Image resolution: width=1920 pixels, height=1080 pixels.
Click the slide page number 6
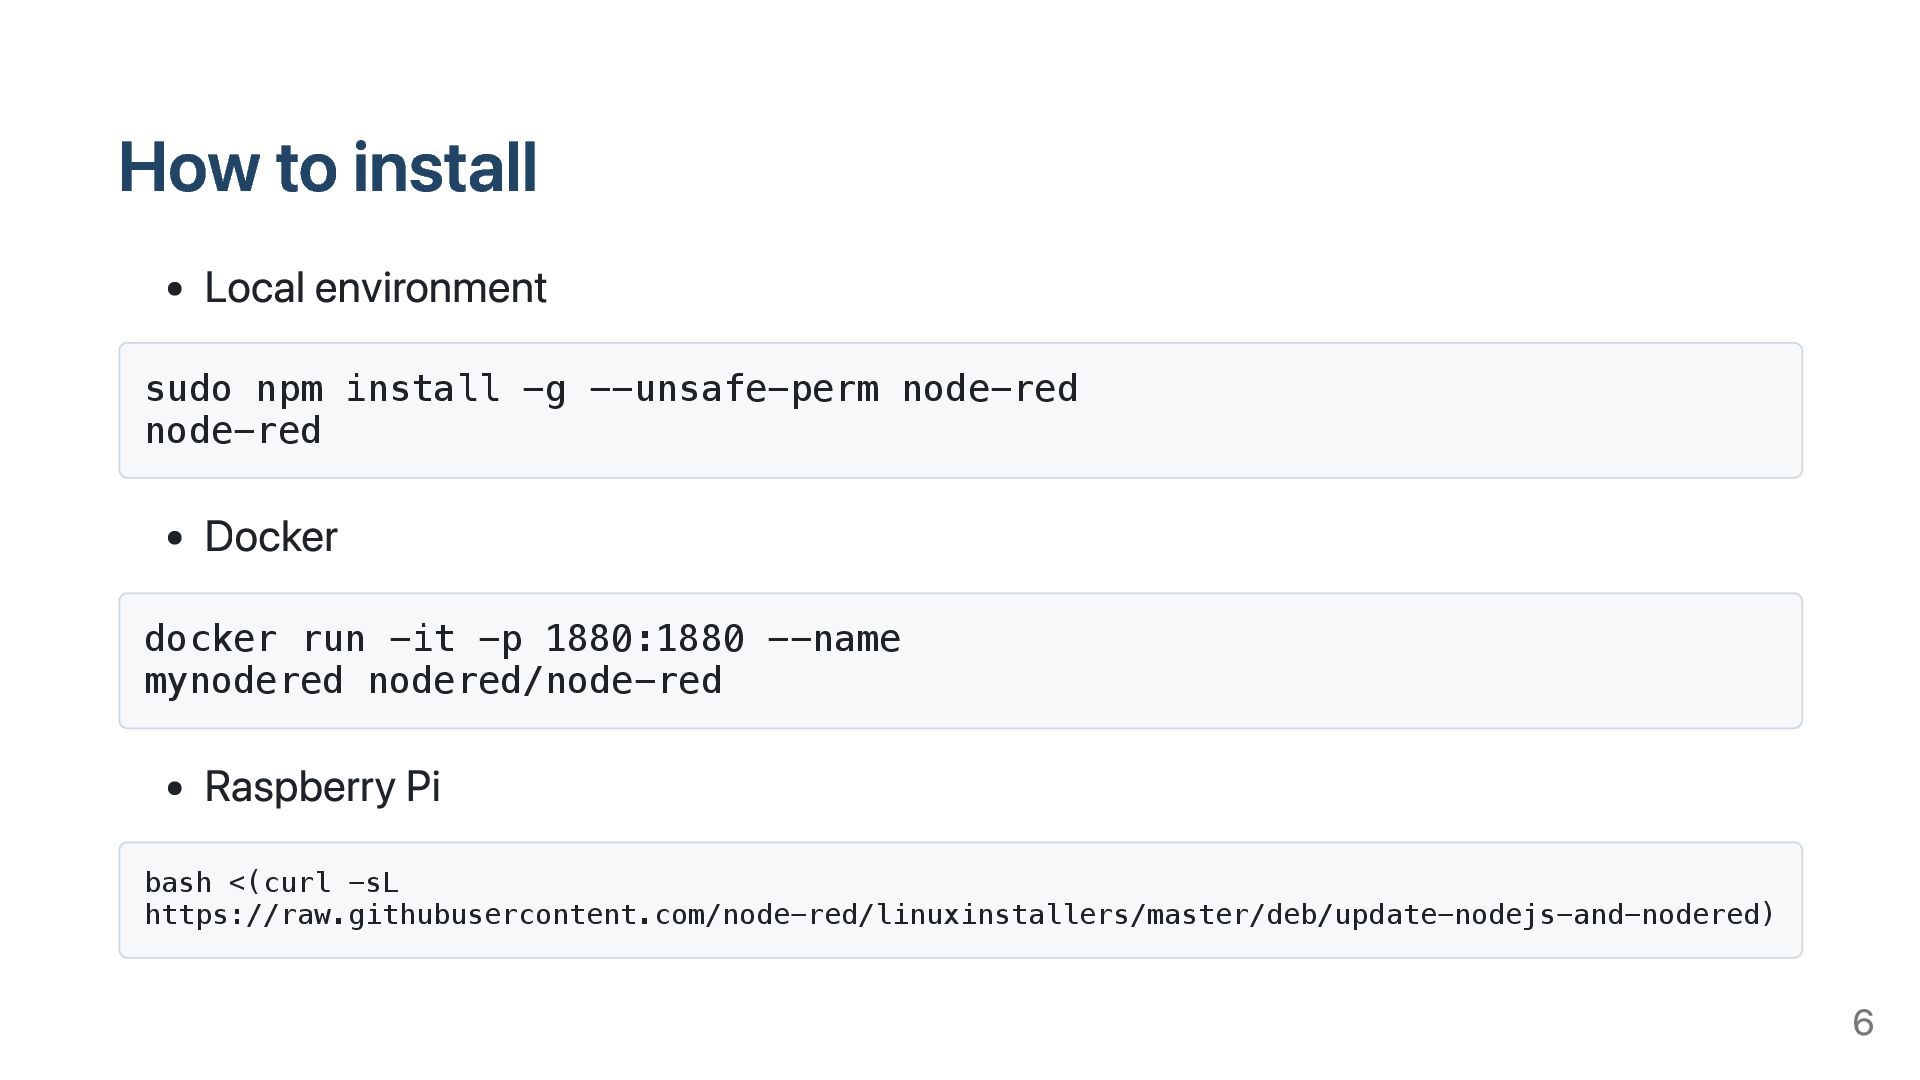(x=1862, y=1023)
